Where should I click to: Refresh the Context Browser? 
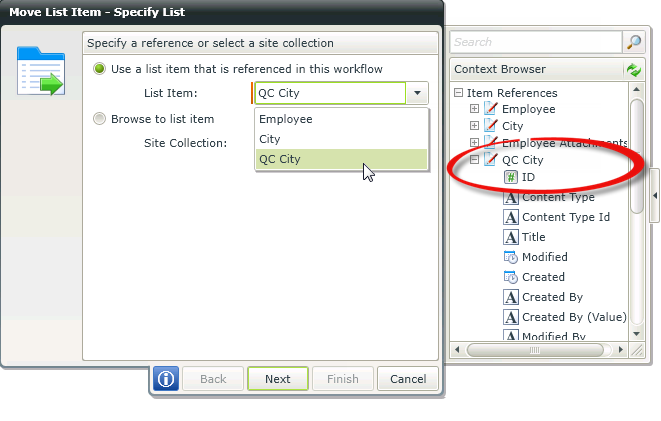(633, 70)
